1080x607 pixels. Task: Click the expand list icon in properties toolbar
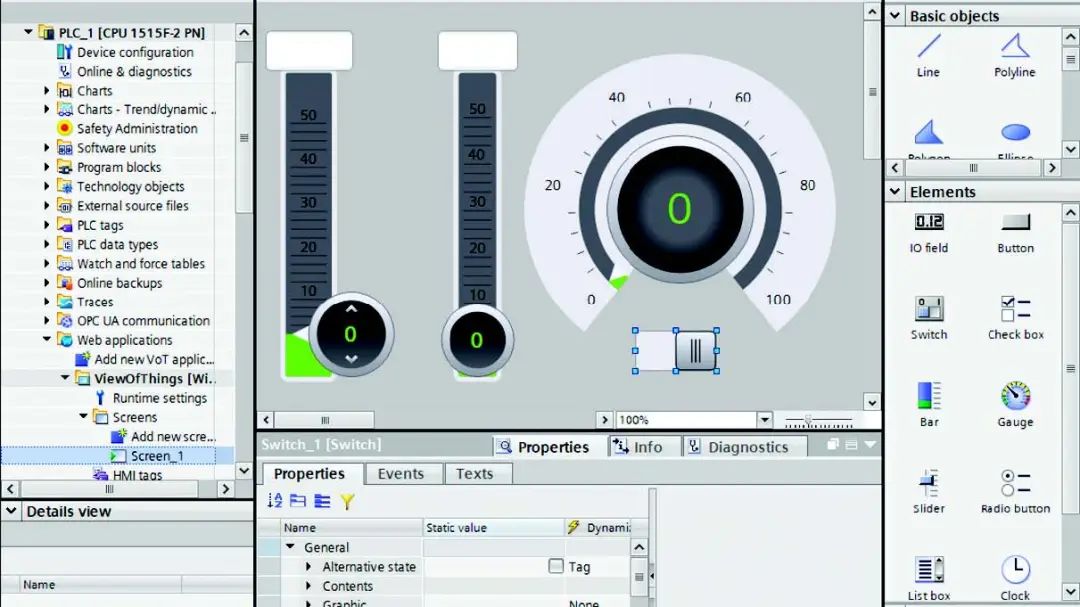322,501
